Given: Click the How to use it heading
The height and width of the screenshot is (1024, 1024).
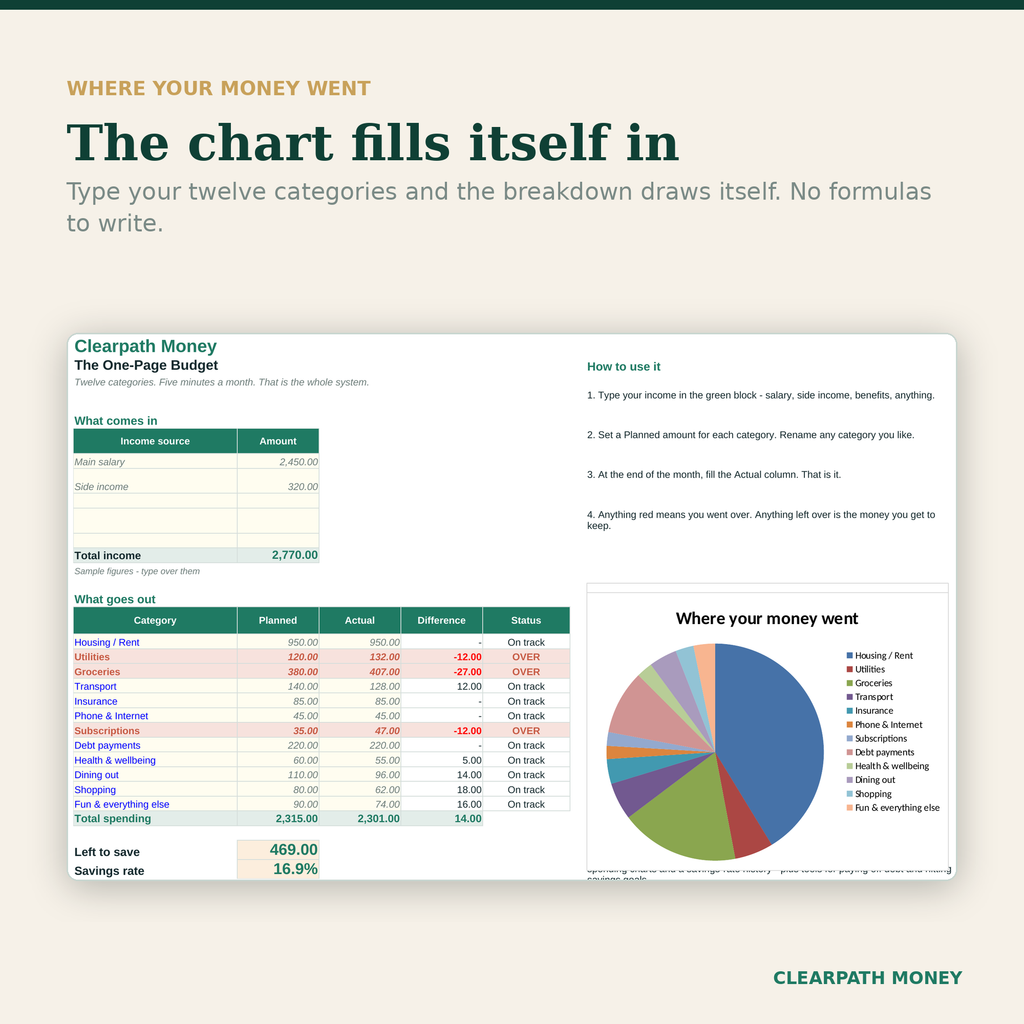Looking at the screenshot, I should 624,367.
